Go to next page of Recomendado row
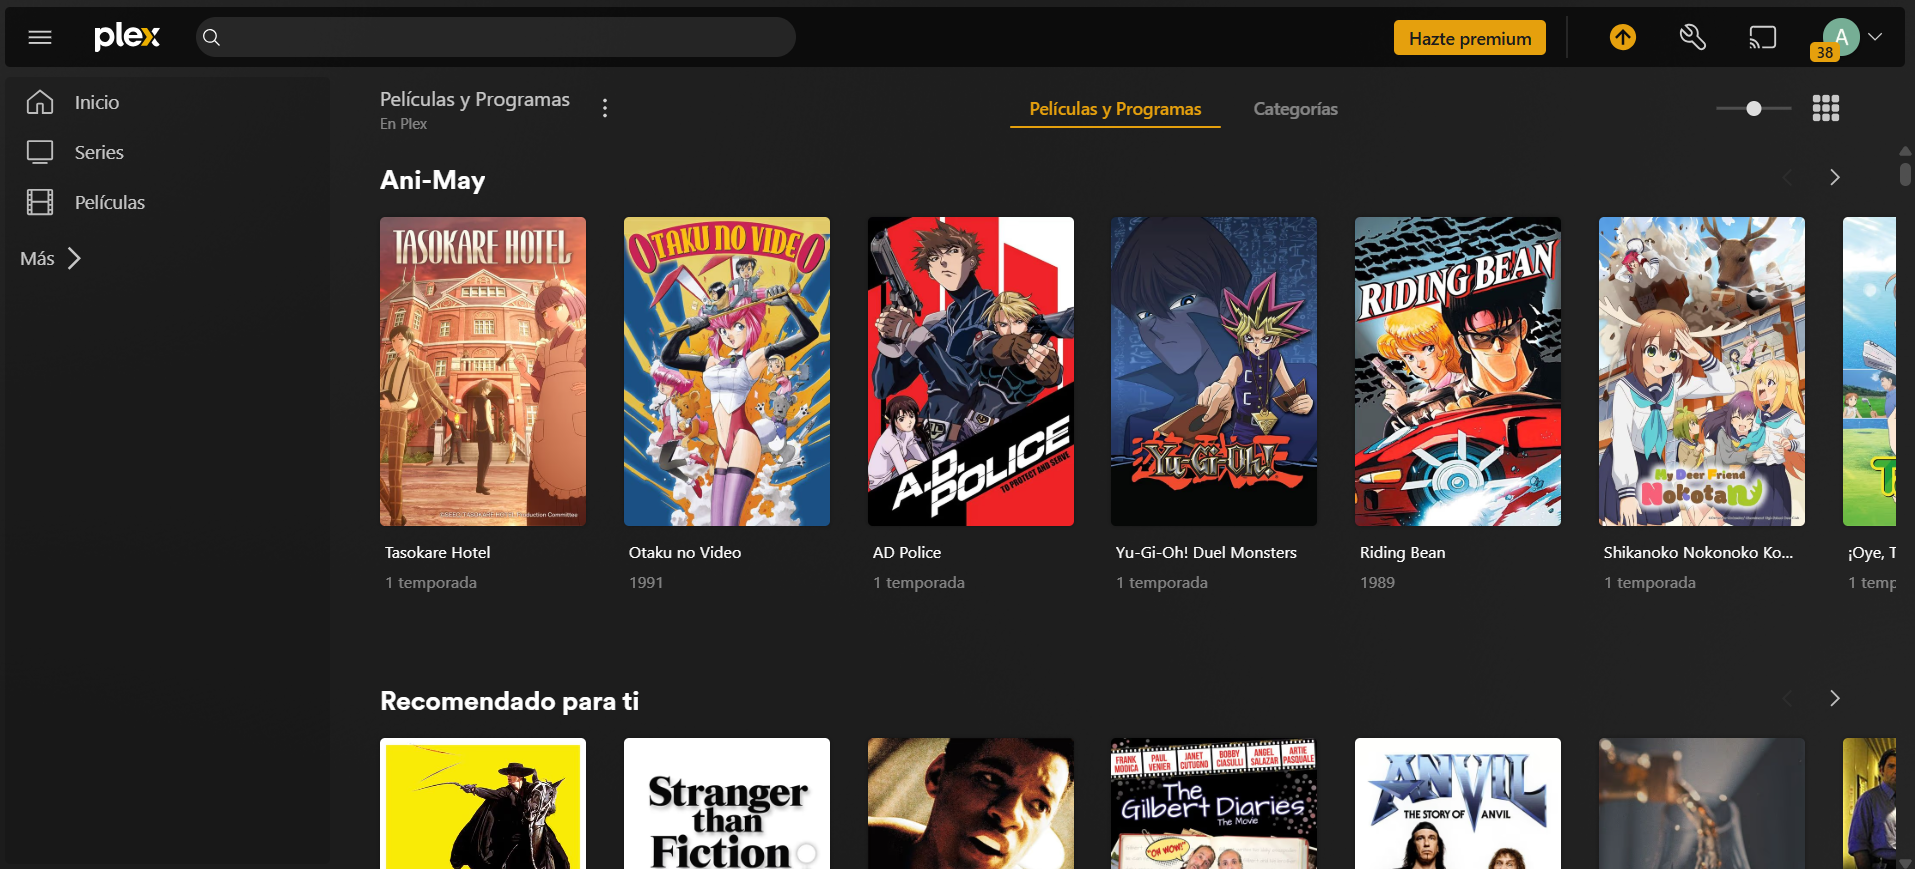This screenshot has height=869, width=1915. (x=1835, y=698)
